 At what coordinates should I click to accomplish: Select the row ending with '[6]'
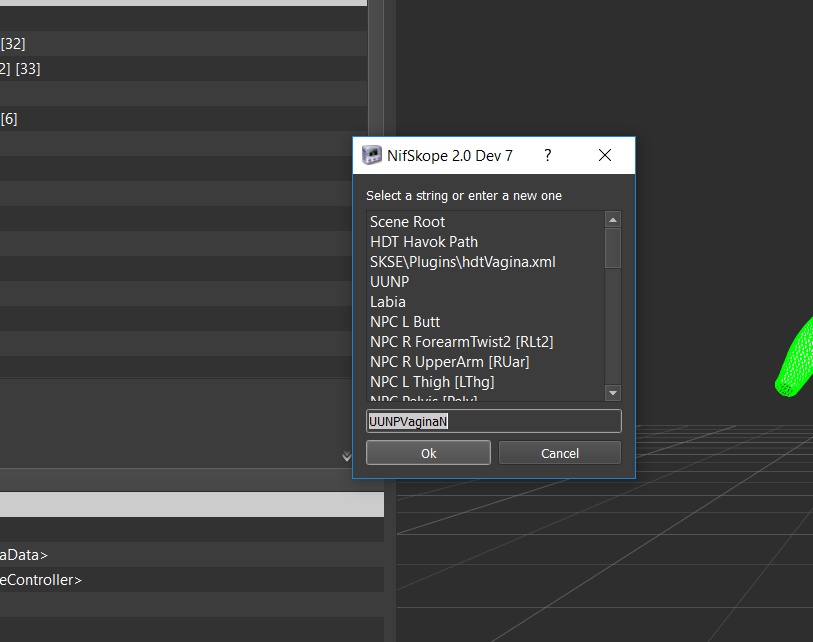click(184, 119)
